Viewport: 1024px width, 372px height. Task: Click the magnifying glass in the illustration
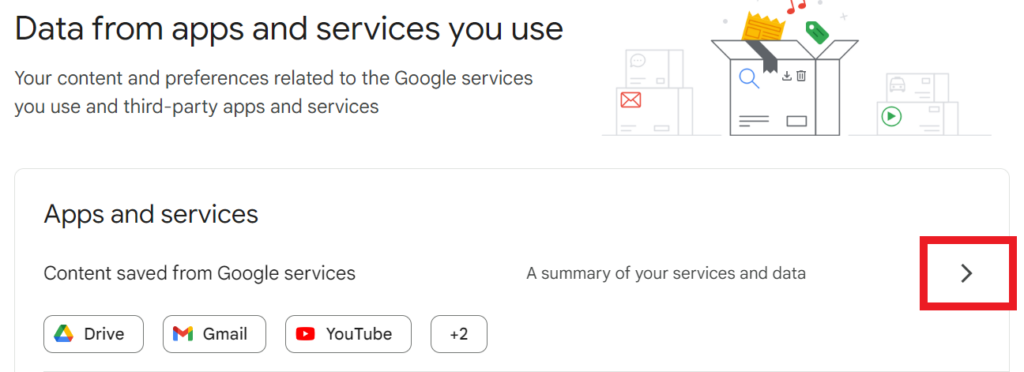[749, 79]
